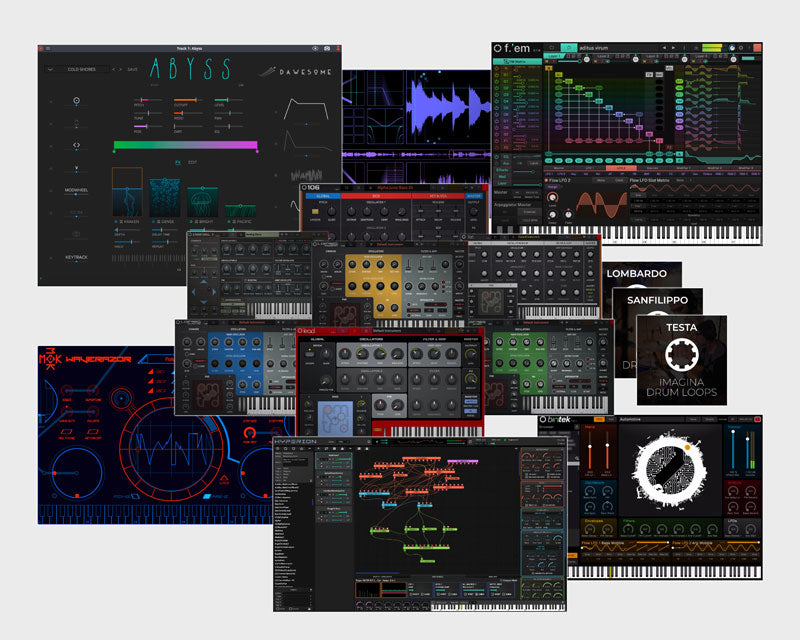The height and width of the screenshot is (640, 800).
Task: Click the central waveform scope in WaveRazor
Action: coord(171,448)
